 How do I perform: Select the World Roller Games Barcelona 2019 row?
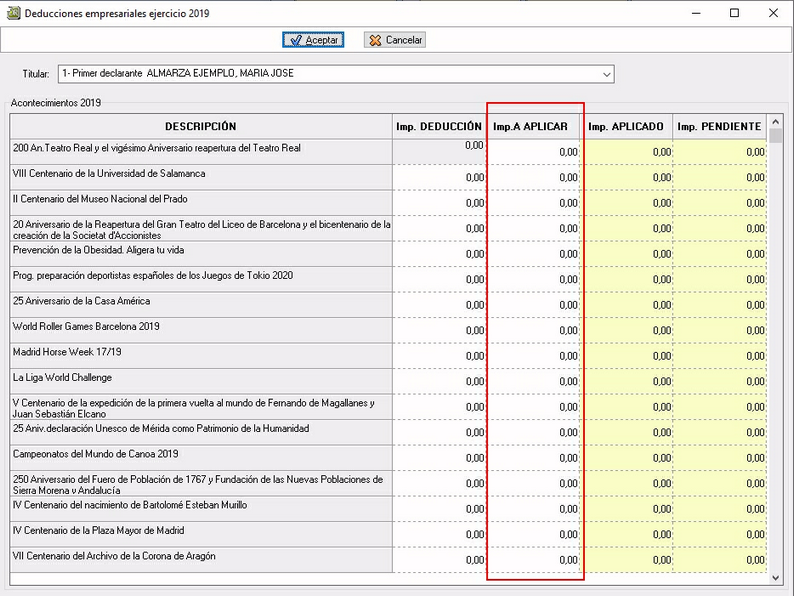pos(201,330)
